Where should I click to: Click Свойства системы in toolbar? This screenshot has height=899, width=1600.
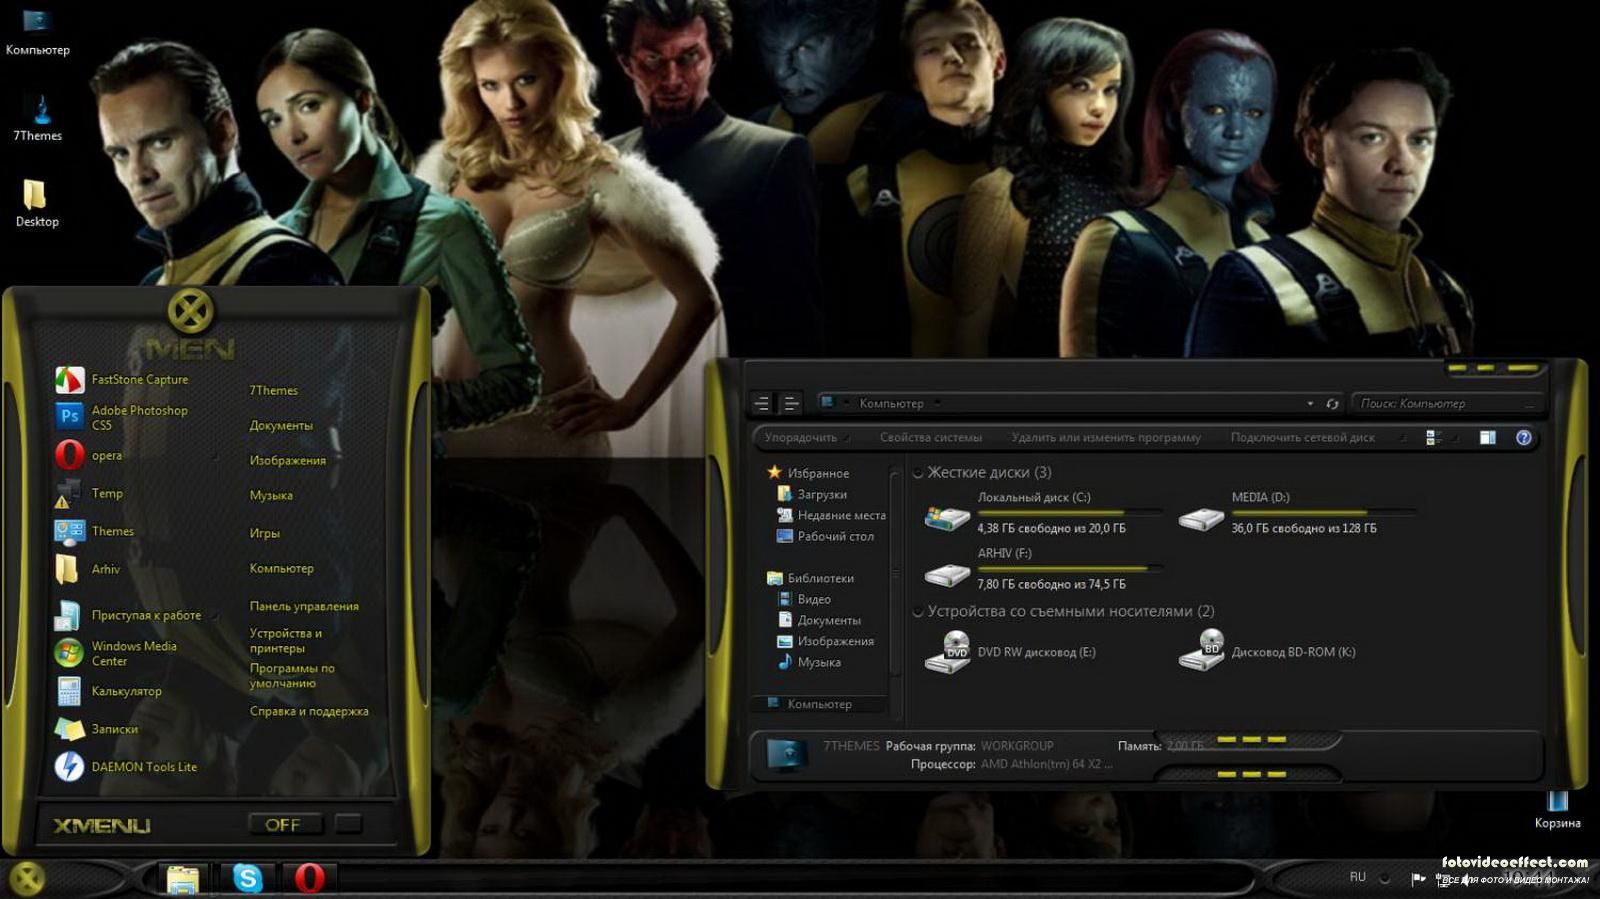point(930,437)
